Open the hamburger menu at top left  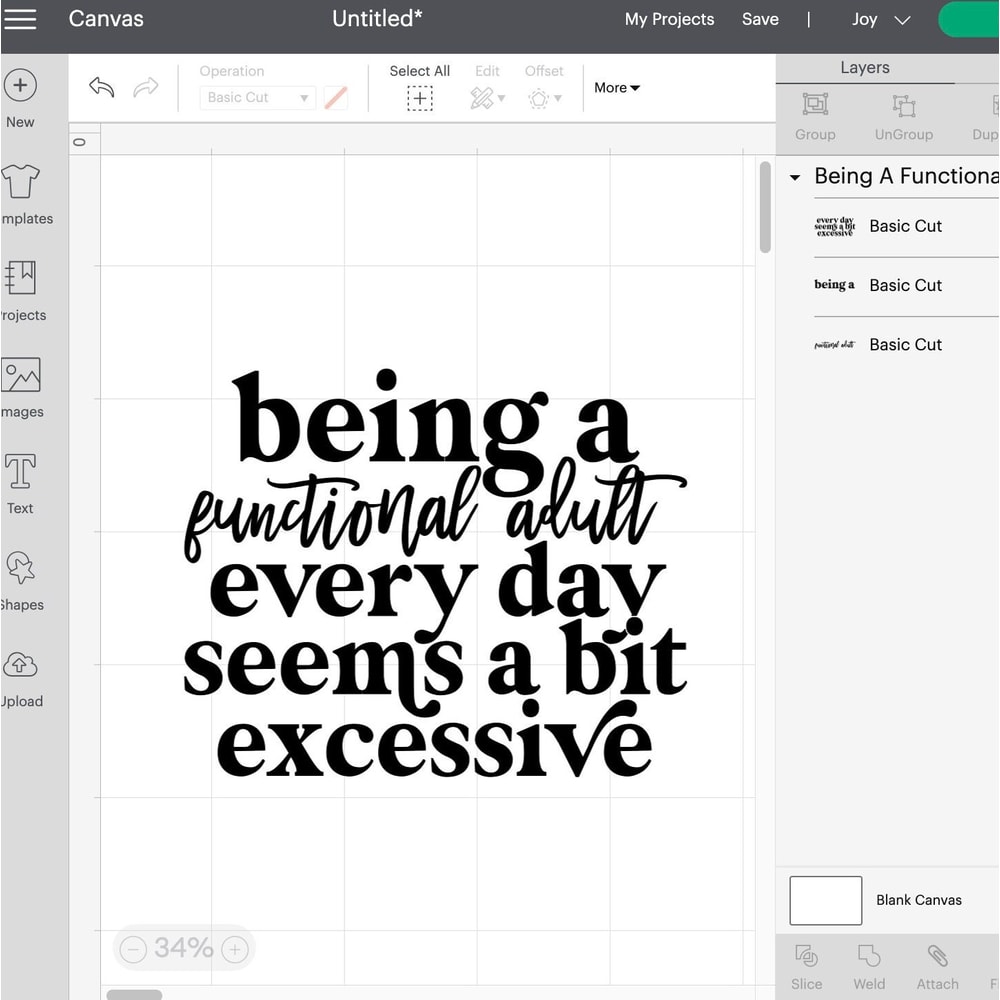point(21,19)
